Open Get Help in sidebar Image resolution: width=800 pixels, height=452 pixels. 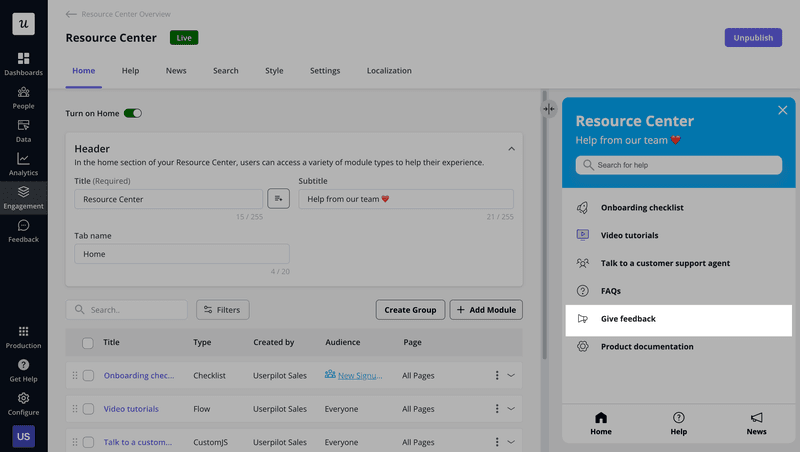(23, 370)
